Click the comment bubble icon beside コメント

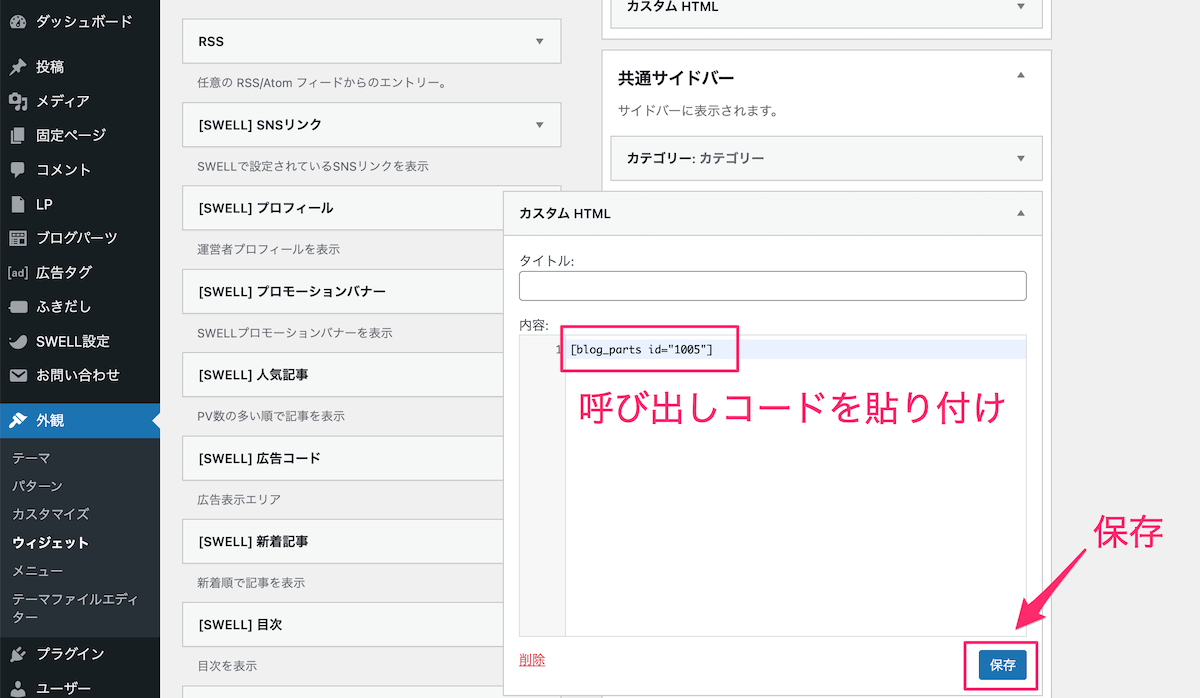(x=18, y=170)
